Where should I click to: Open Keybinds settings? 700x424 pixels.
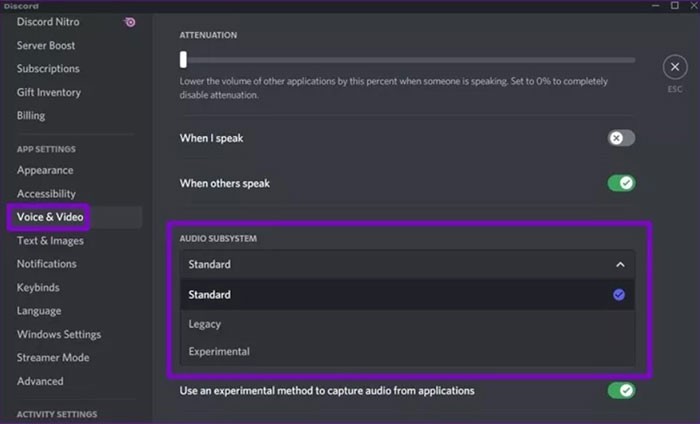39,287
